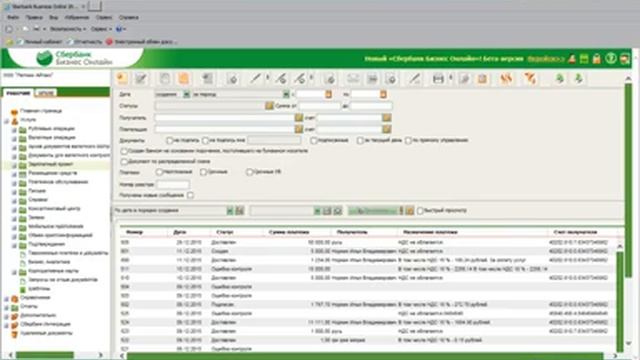Screen dimensions: 640x360
Task: Click the orange funnel filter toolbar icon
Action: click(530, 78)
